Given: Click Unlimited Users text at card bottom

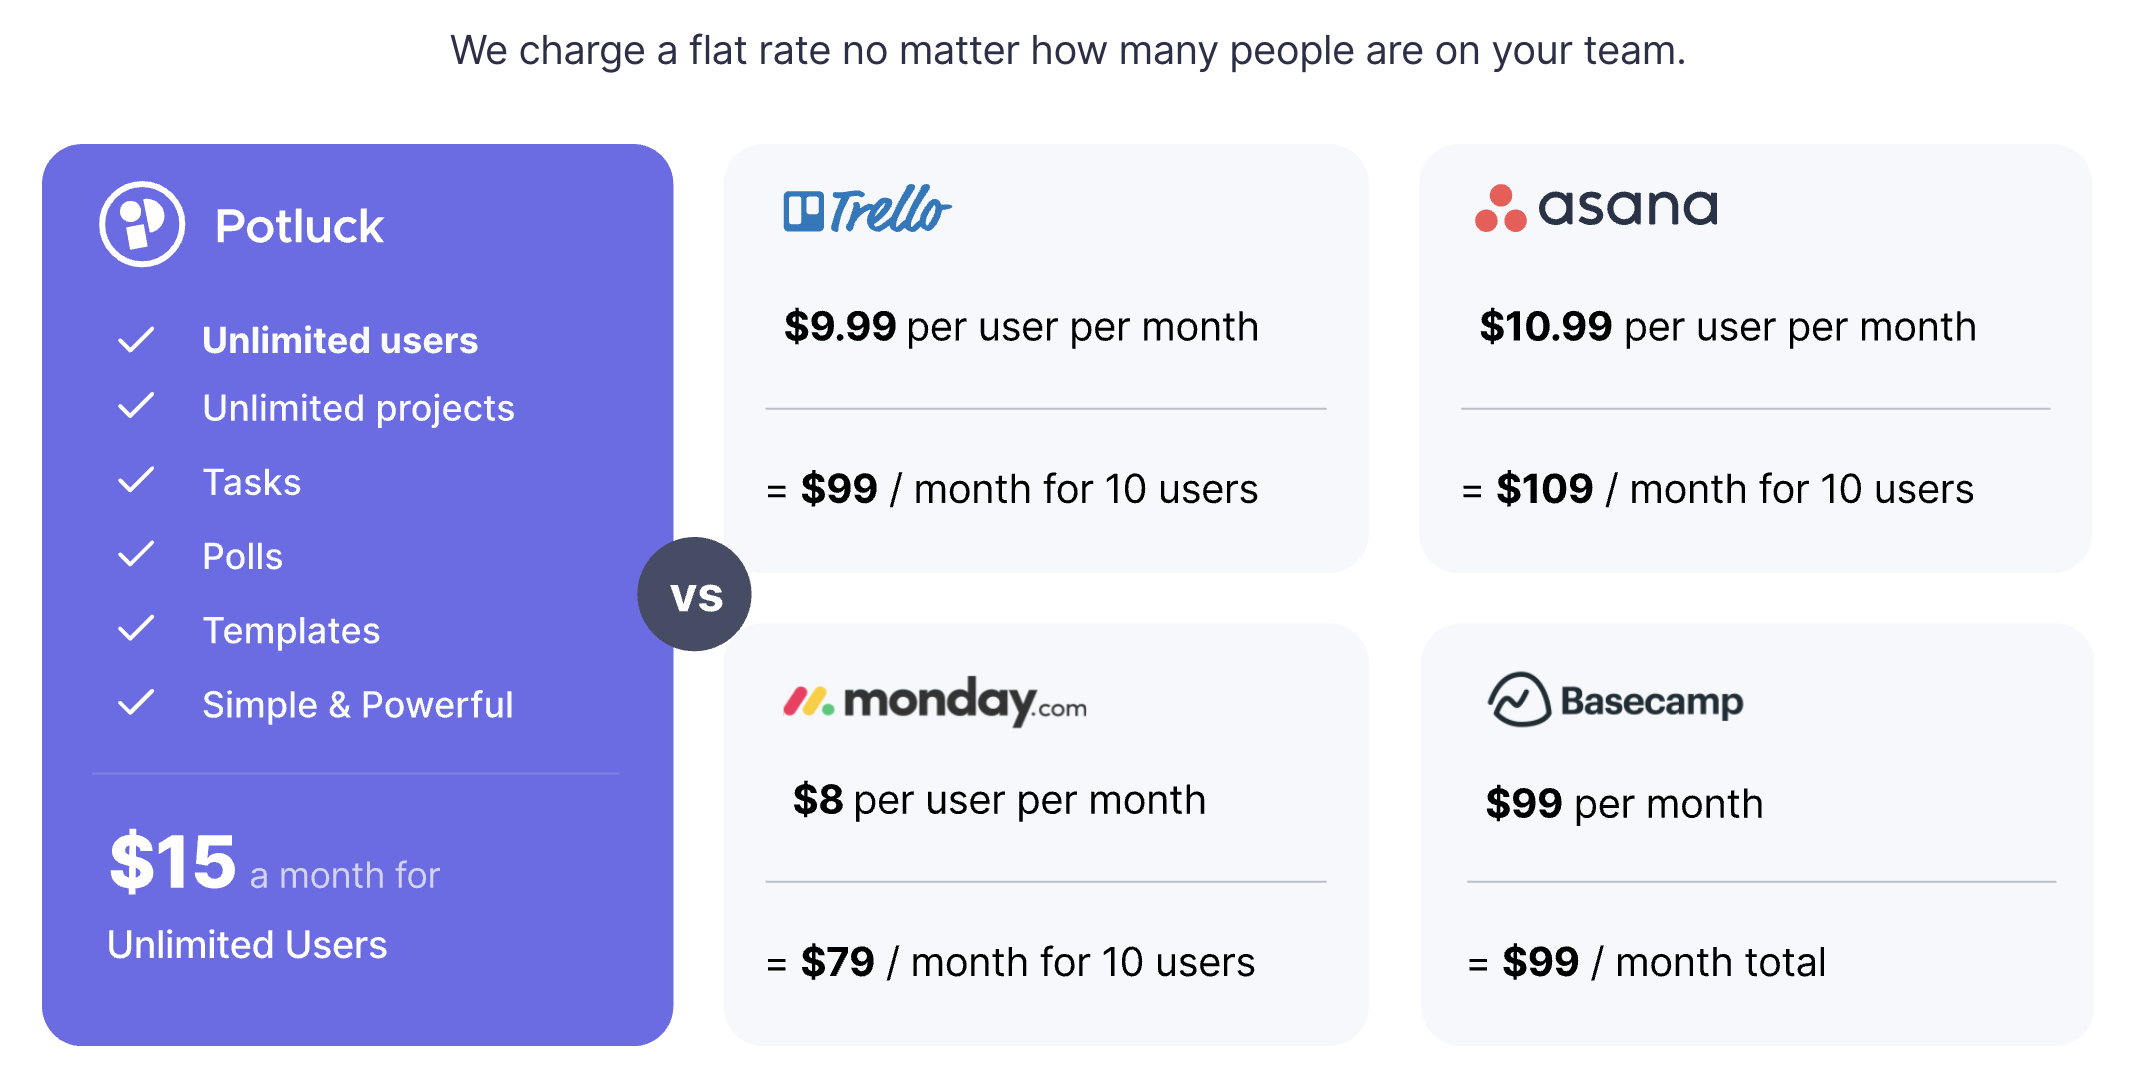Looking at the screenshot, I should [247, 944].
